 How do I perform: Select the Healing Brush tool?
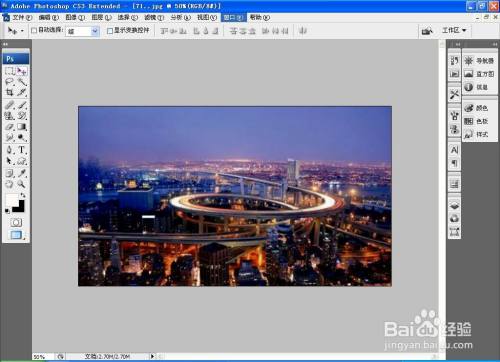tap(9, 105)
